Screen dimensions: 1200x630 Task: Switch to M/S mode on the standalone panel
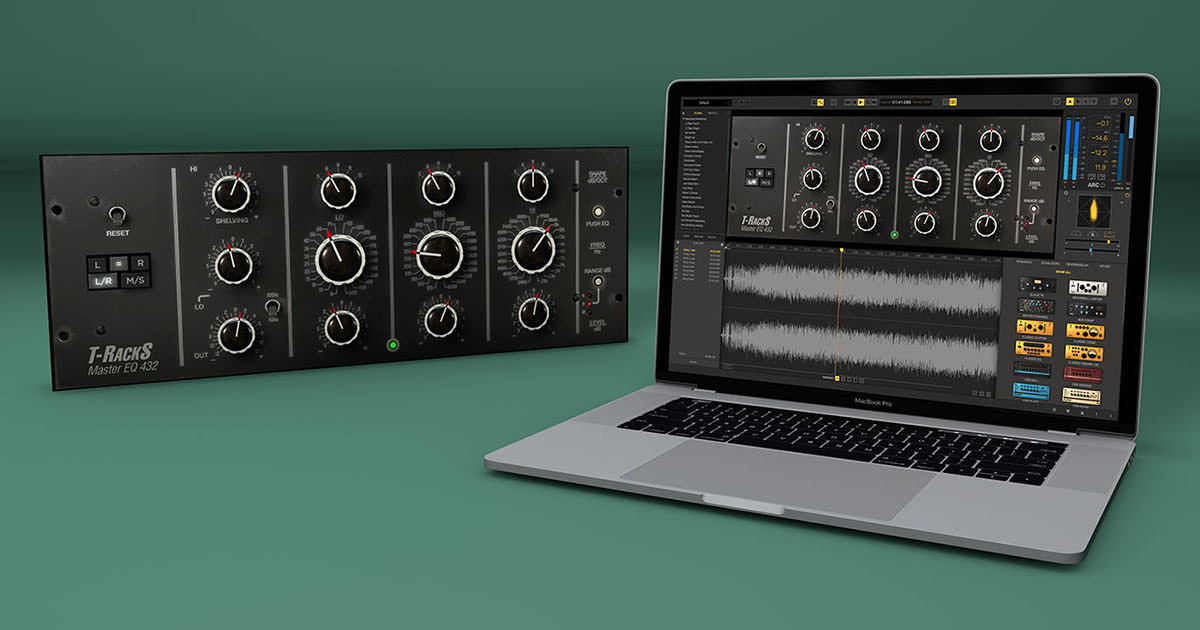136,282
